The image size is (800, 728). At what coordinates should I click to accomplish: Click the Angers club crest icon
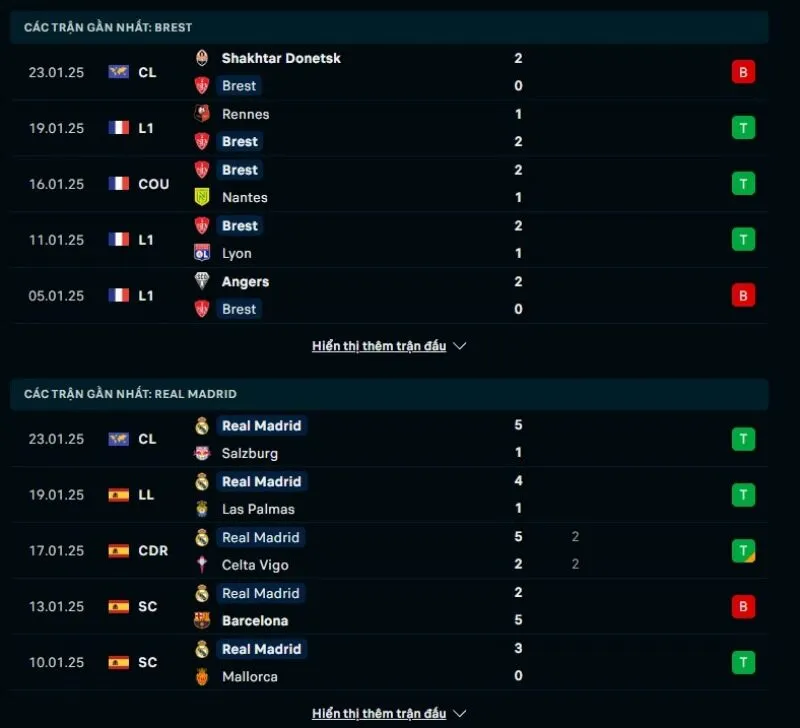click(x=202, y=281)
